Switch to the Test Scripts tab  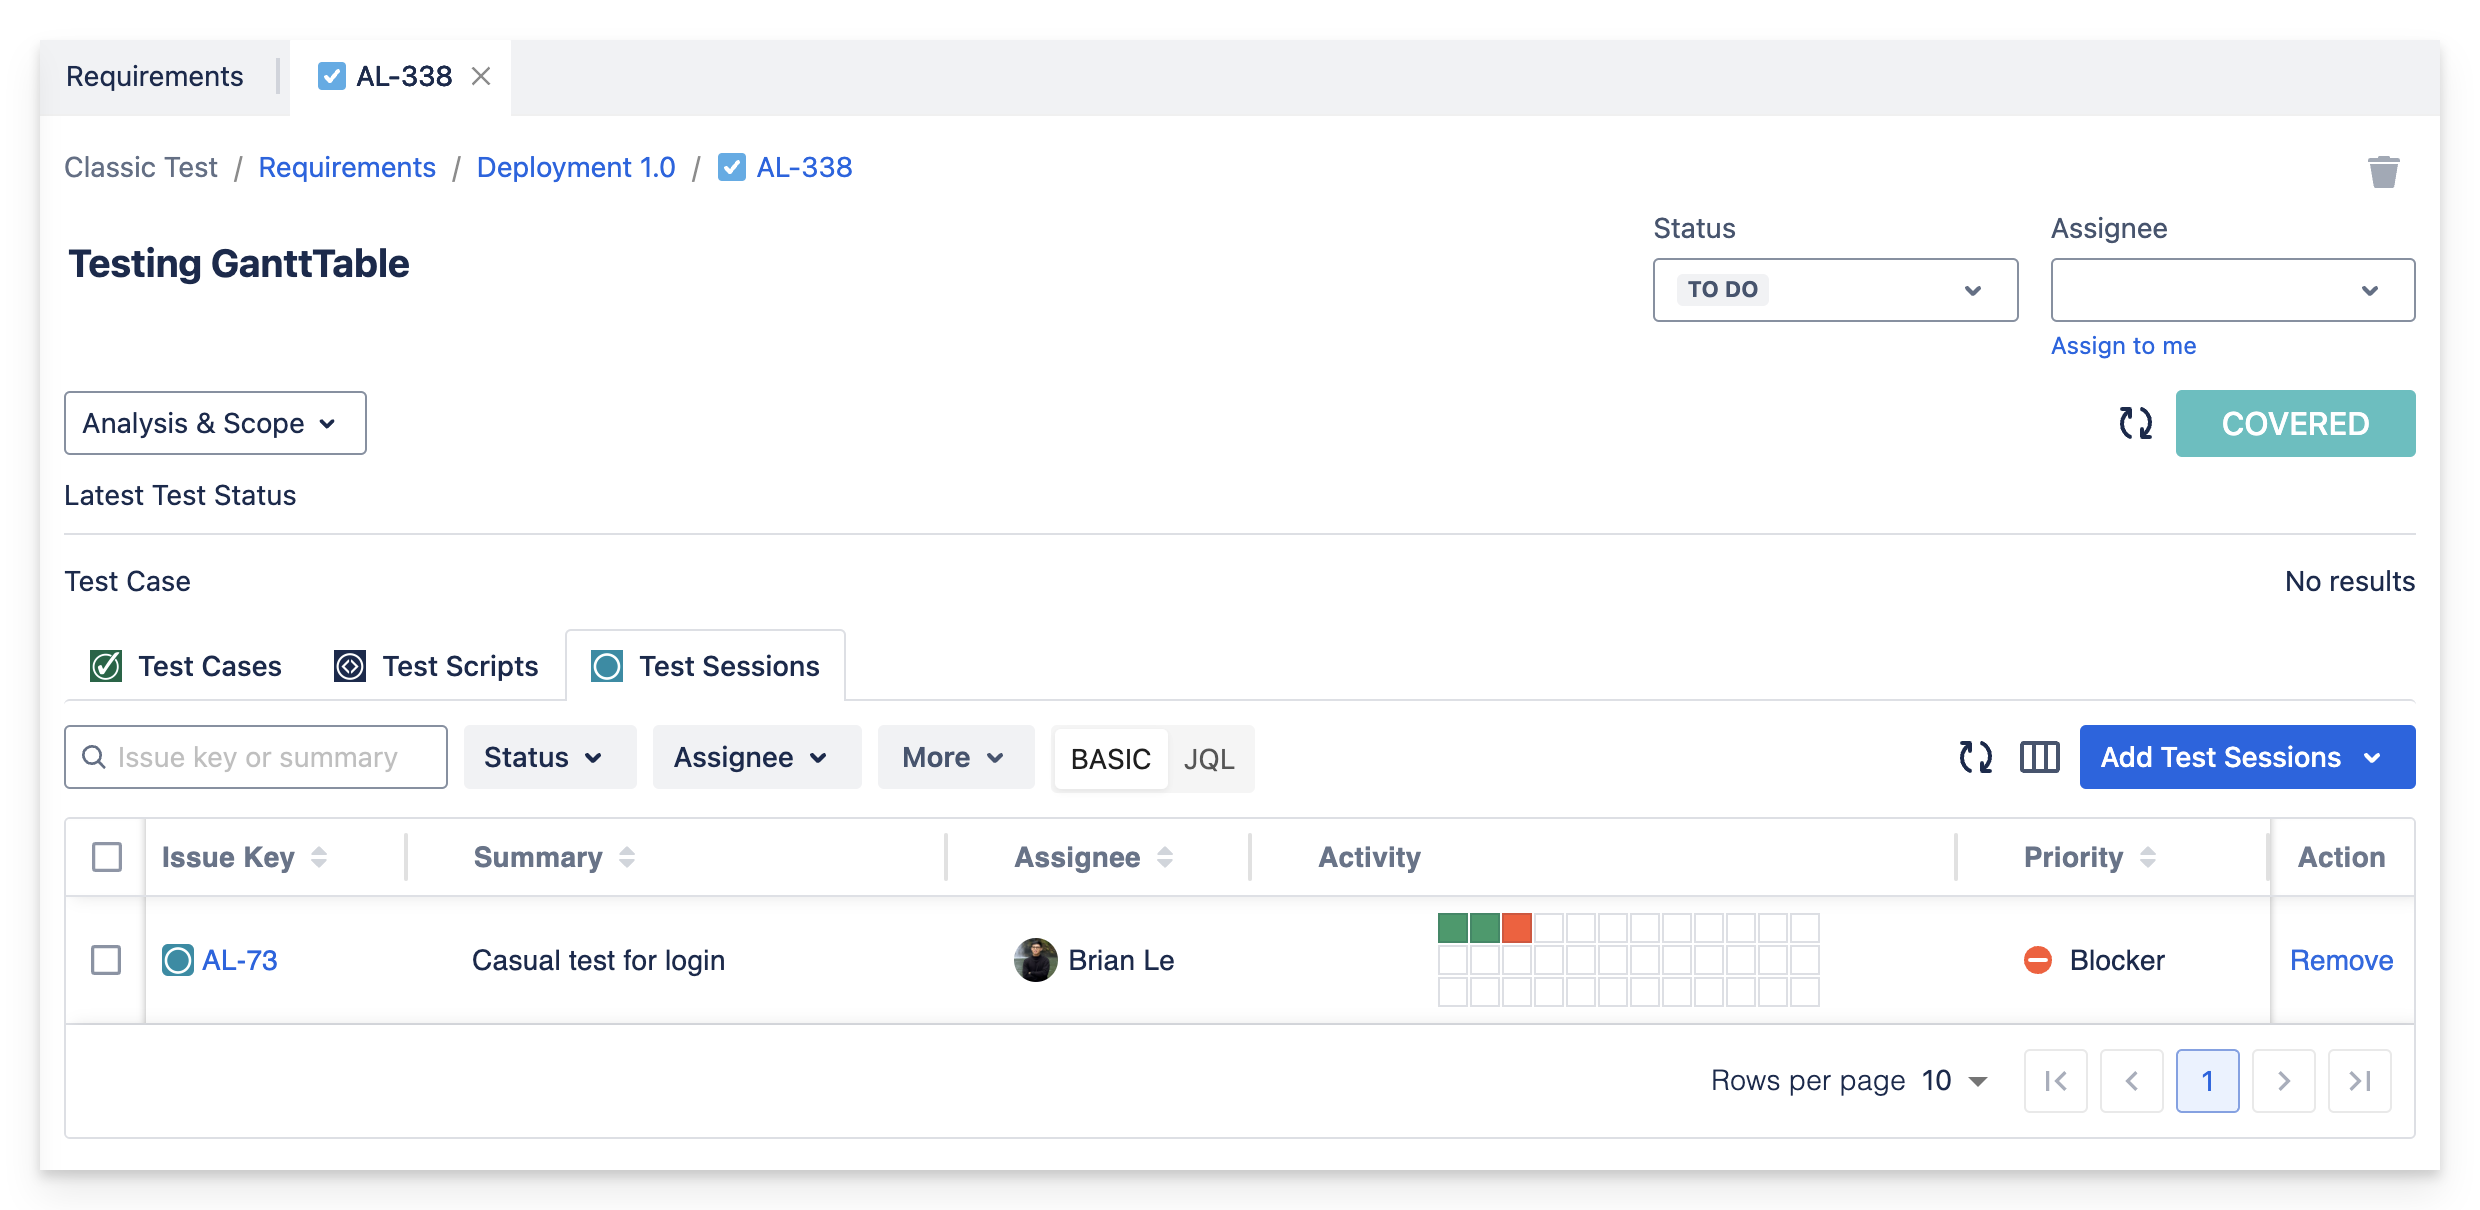[x=437, y=666]
